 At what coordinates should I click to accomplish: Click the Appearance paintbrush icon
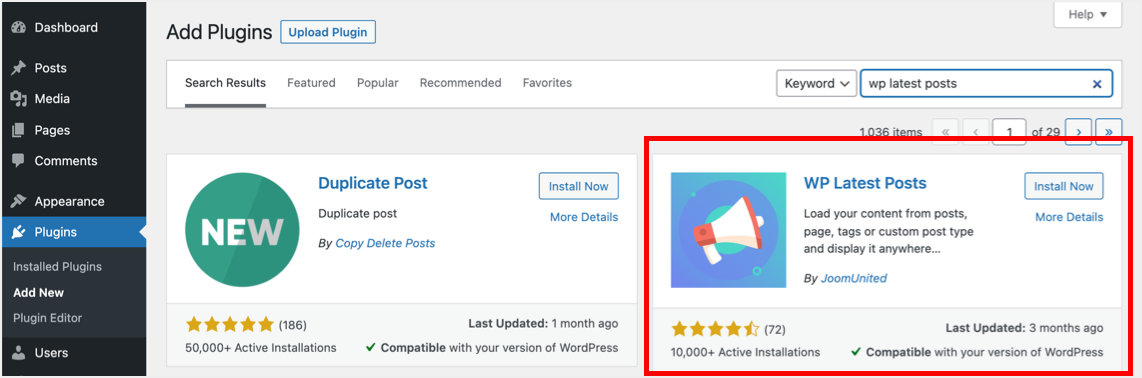click(x=19, y=201)
